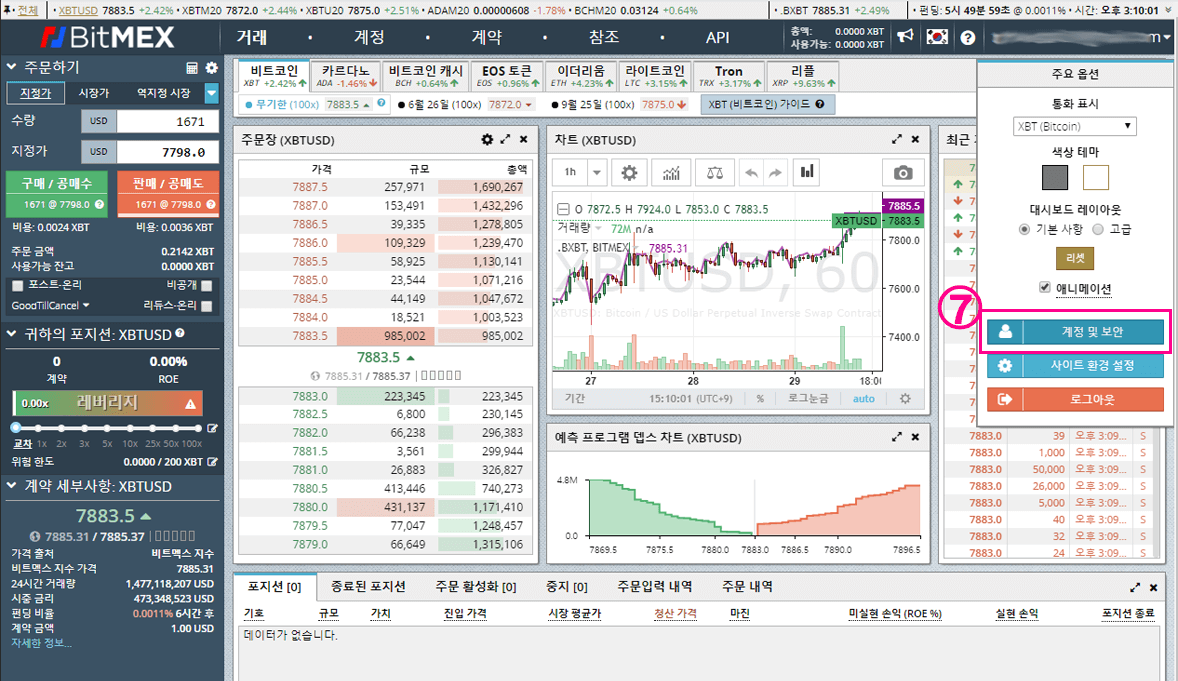This screenshot has width=1178, height=681.
Task: Enable the 포스트-온리 checkbox
Action: [18, 286]
